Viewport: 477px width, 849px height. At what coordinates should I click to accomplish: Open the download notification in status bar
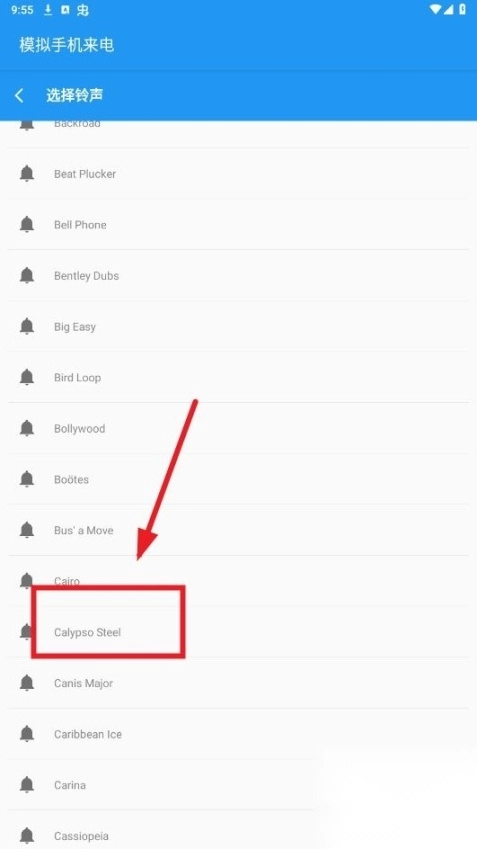coord(48,10)
